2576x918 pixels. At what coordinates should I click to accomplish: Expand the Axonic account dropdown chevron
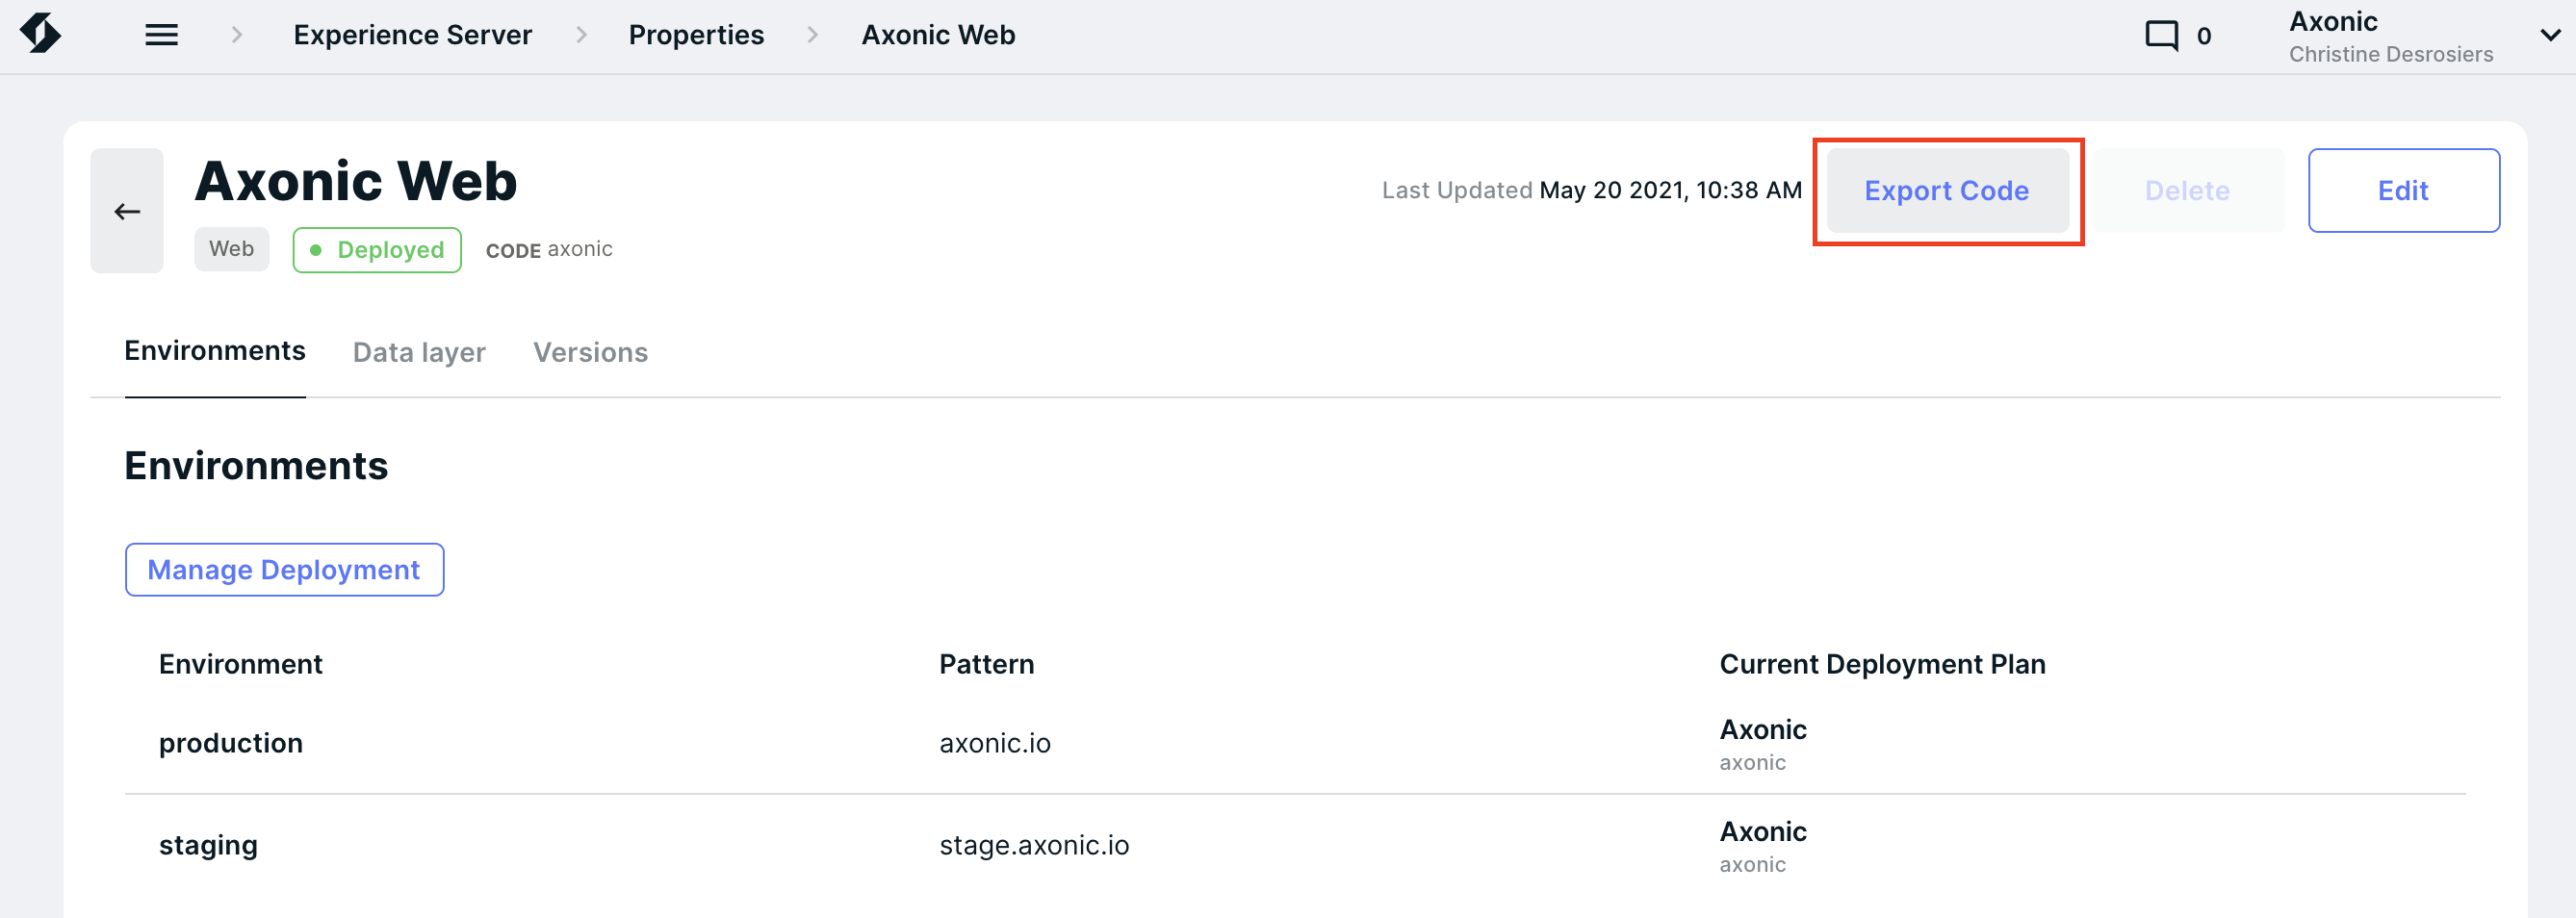(2550, 35)
